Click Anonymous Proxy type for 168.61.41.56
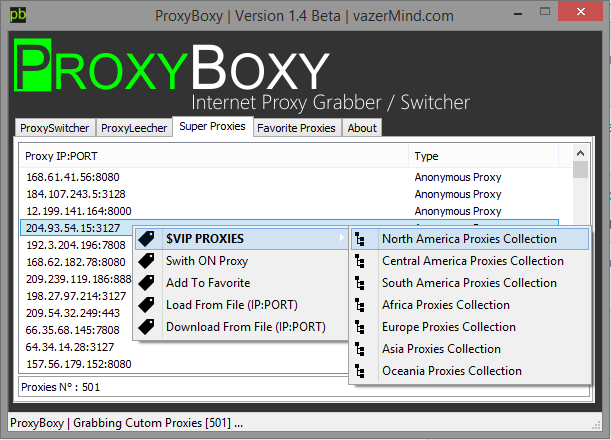 (458, 177)
